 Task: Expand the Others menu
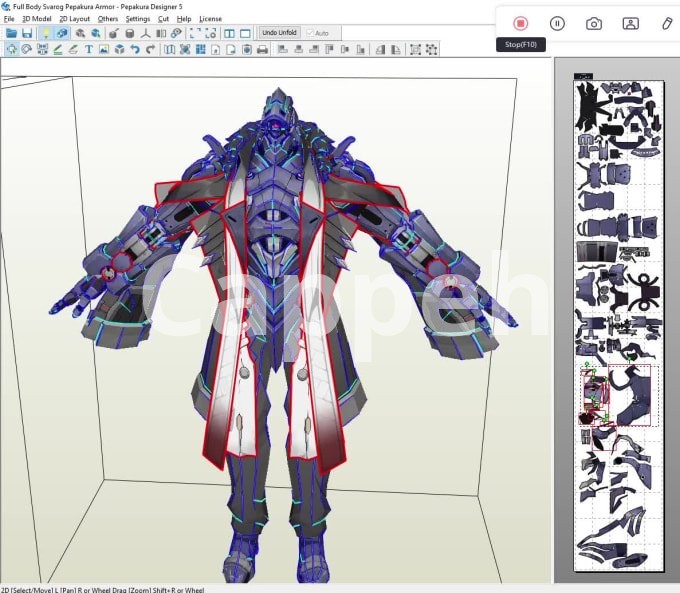(107, 19)
